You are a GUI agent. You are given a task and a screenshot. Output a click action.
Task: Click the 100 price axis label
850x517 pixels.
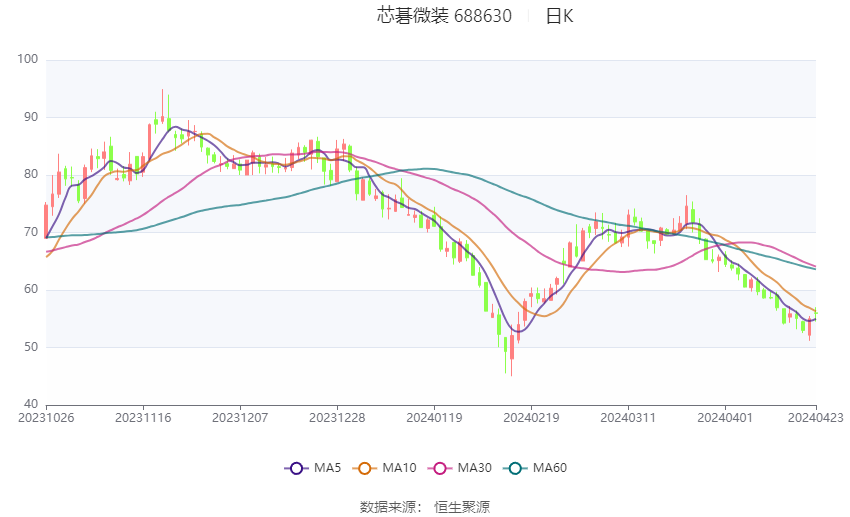click(28, 60)
